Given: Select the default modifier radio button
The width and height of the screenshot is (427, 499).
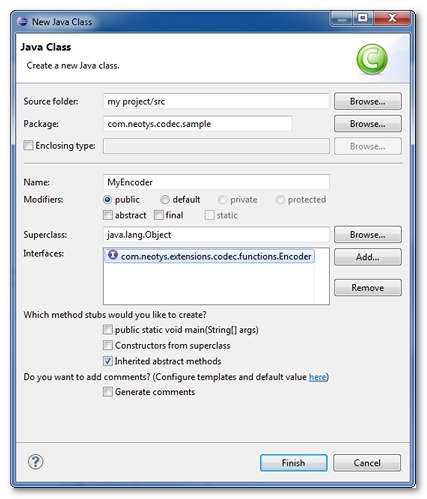Looking at the screenshot, I should [165, 199].
